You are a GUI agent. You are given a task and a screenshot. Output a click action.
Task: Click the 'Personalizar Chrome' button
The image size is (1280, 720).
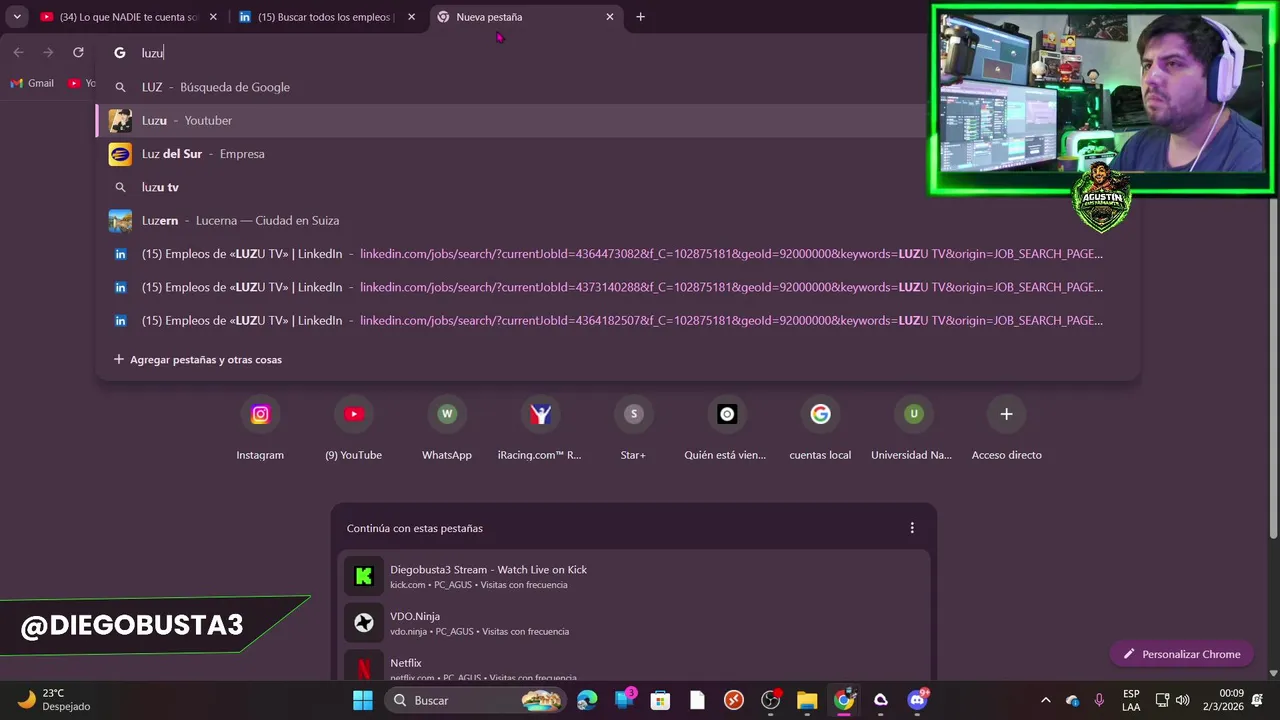click(1181, 654)
